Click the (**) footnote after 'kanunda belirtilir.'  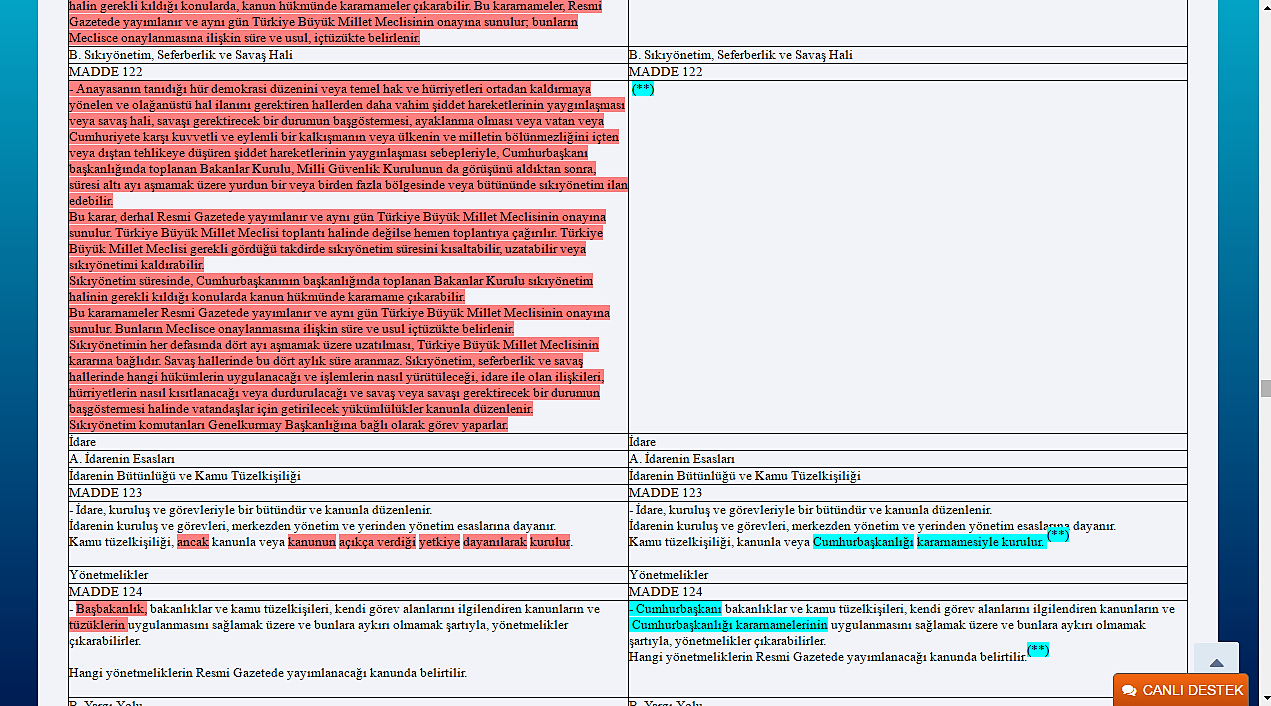click(1038, 651)
